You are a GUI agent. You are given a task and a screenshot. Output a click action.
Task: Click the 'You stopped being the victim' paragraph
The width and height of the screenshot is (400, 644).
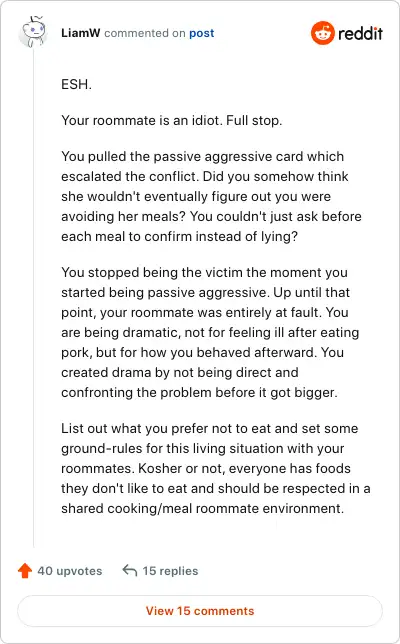[x=210, y=332]
